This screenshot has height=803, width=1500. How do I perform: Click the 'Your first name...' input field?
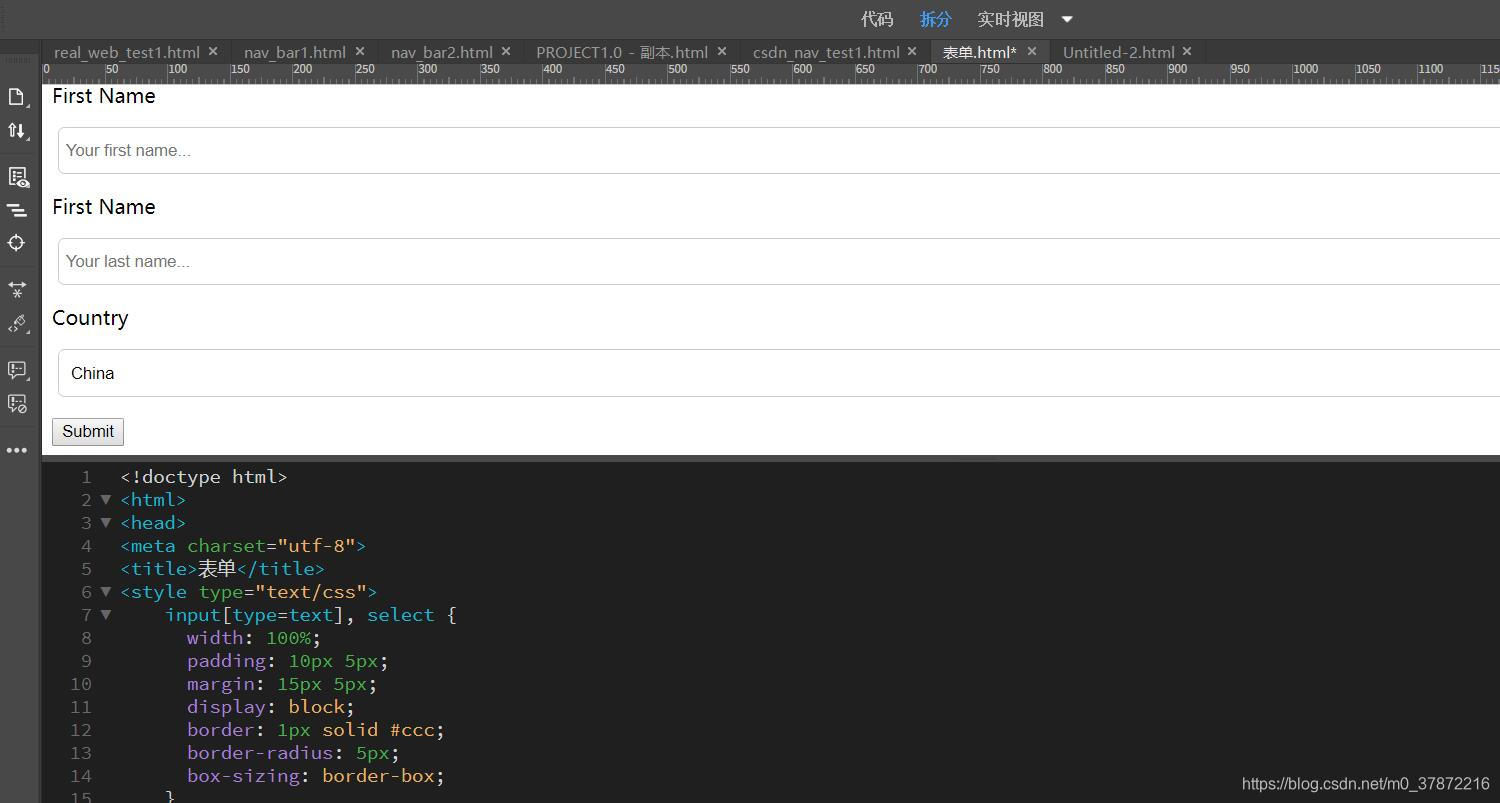tap(779, 150)
